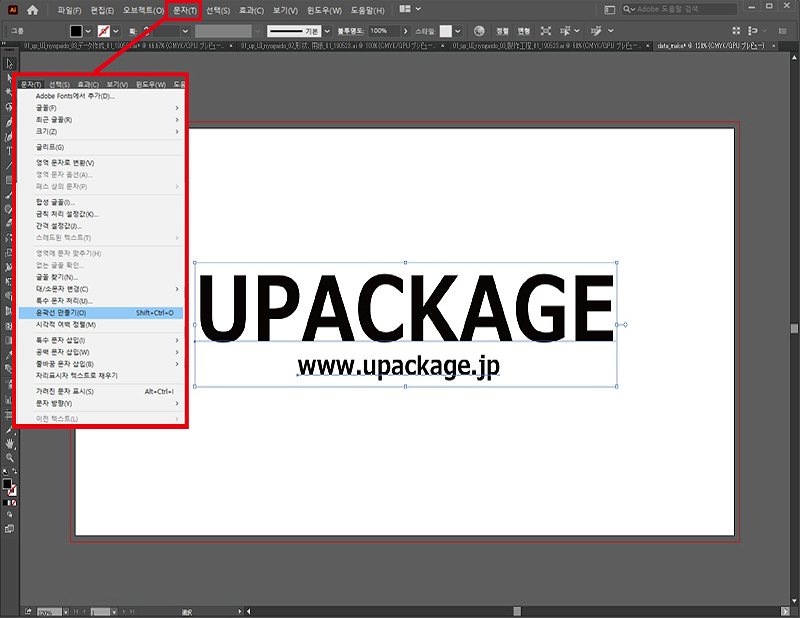Image resolution: width=800 pixels, height=618 pixels.
Task: Open the fill color dropdown arrow
Action: point(88,31)
